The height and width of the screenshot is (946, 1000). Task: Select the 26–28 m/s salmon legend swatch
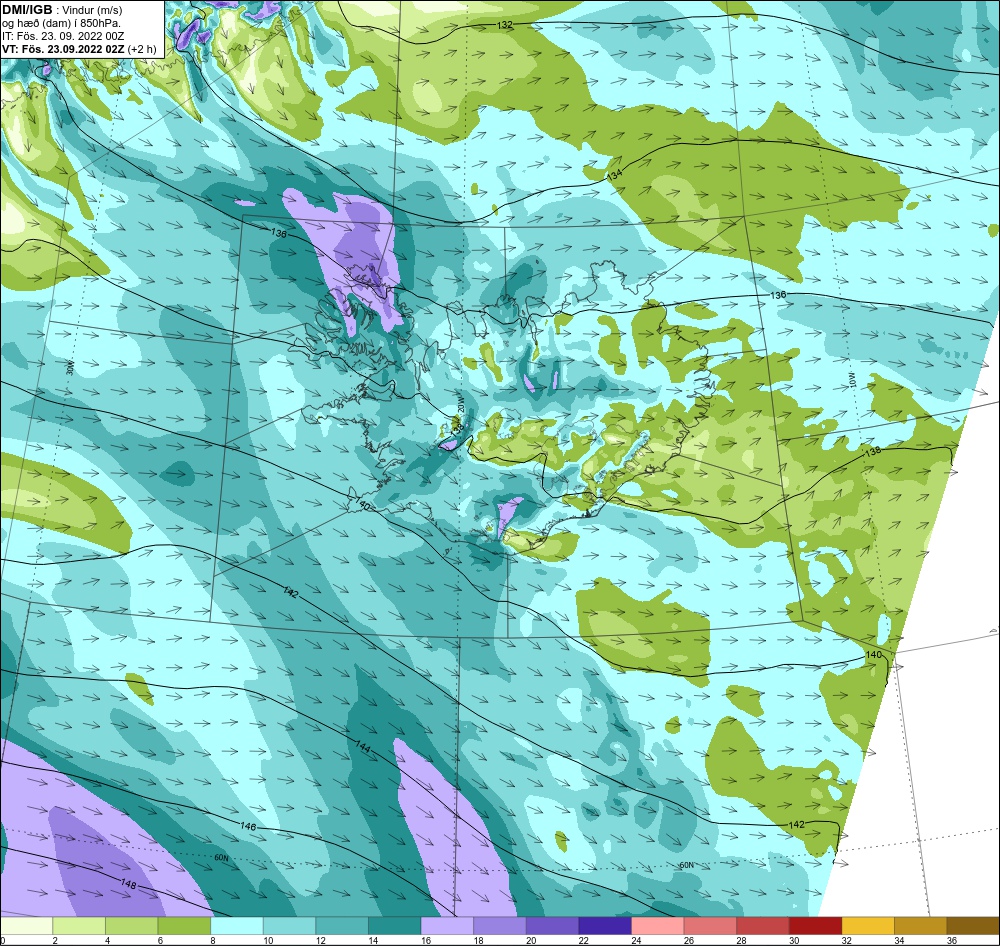tap(710, 926)
